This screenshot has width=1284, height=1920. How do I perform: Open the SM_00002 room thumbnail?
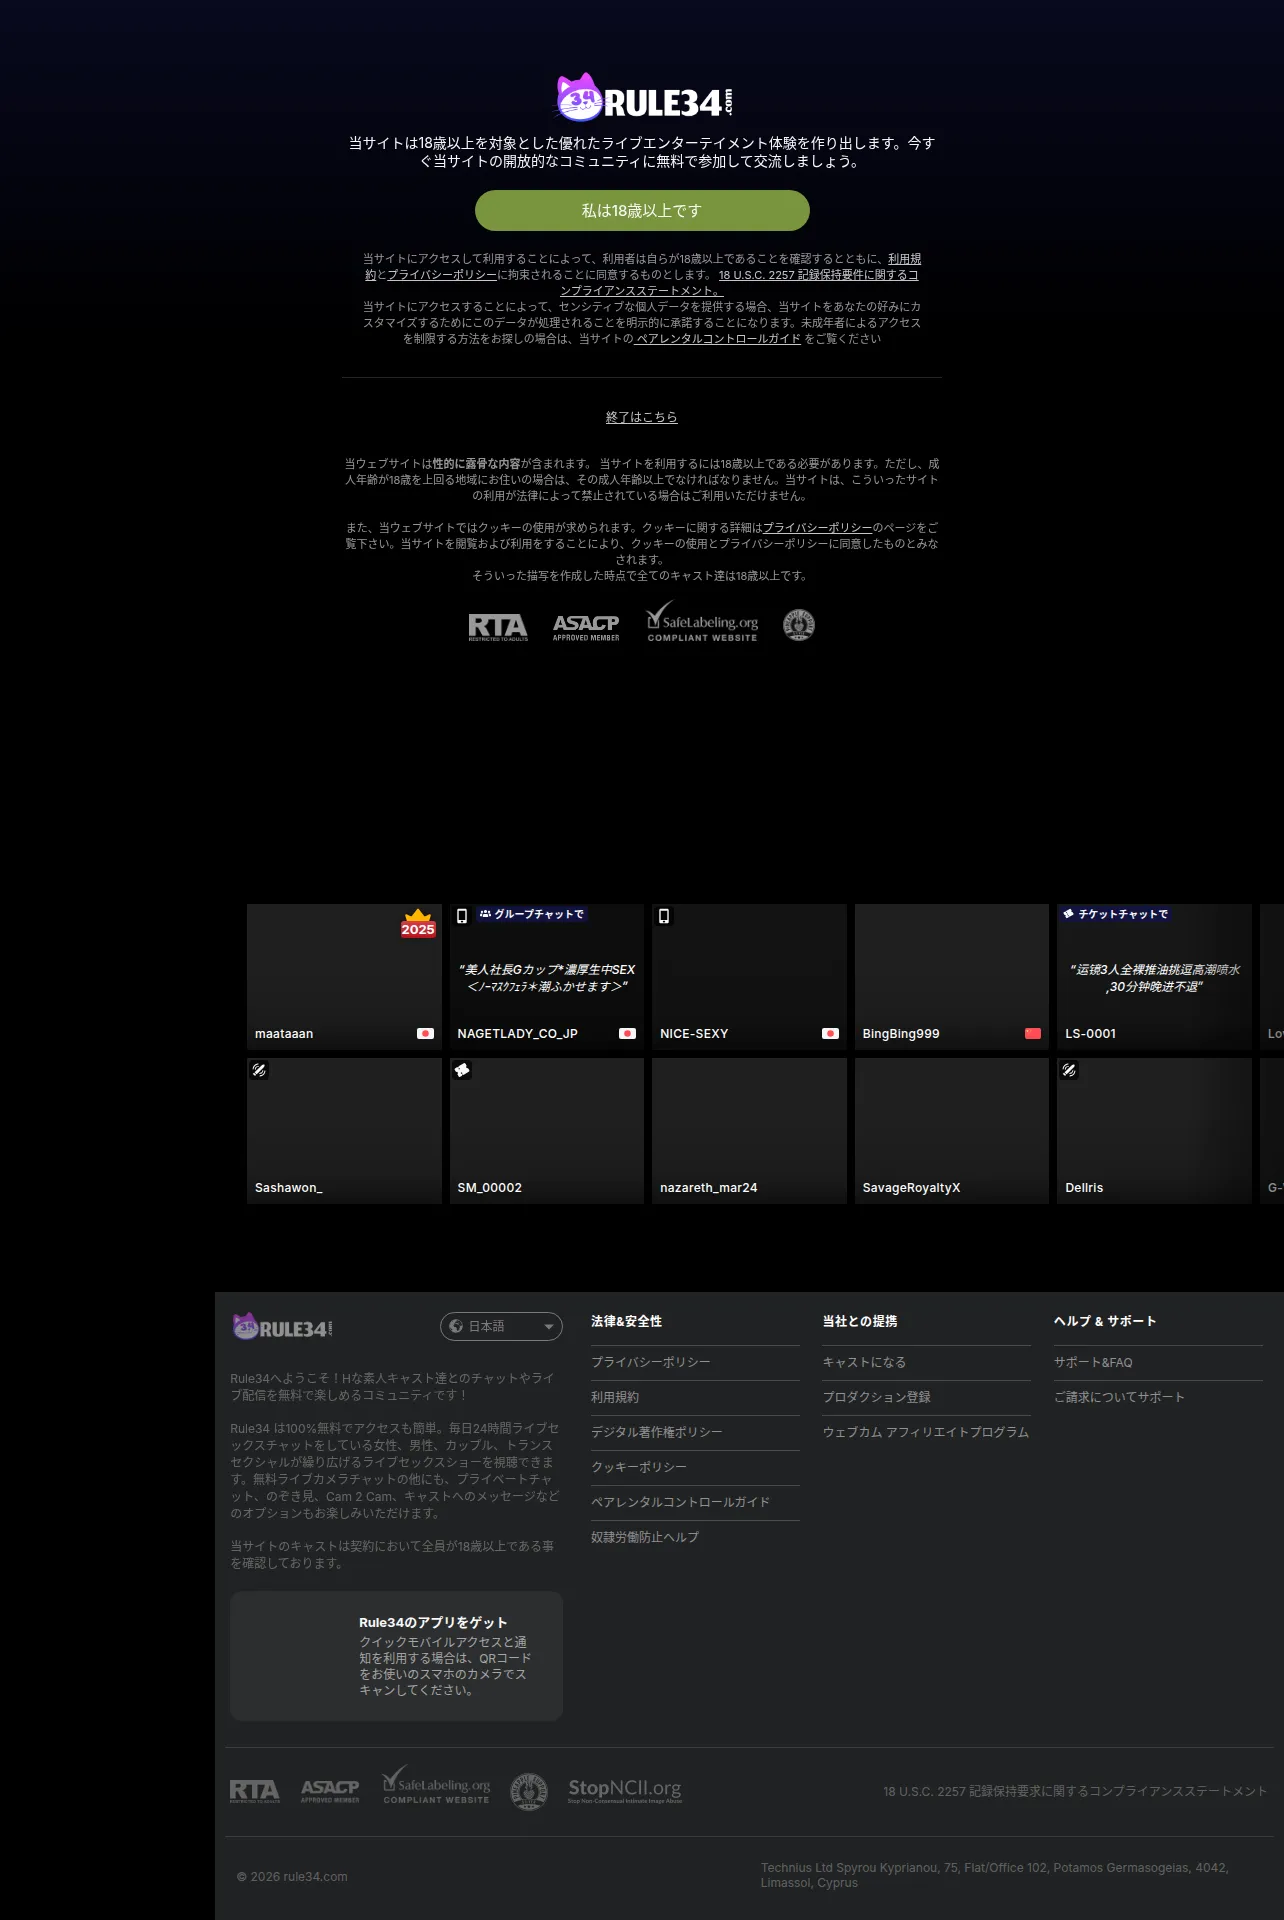[547, 1131]
